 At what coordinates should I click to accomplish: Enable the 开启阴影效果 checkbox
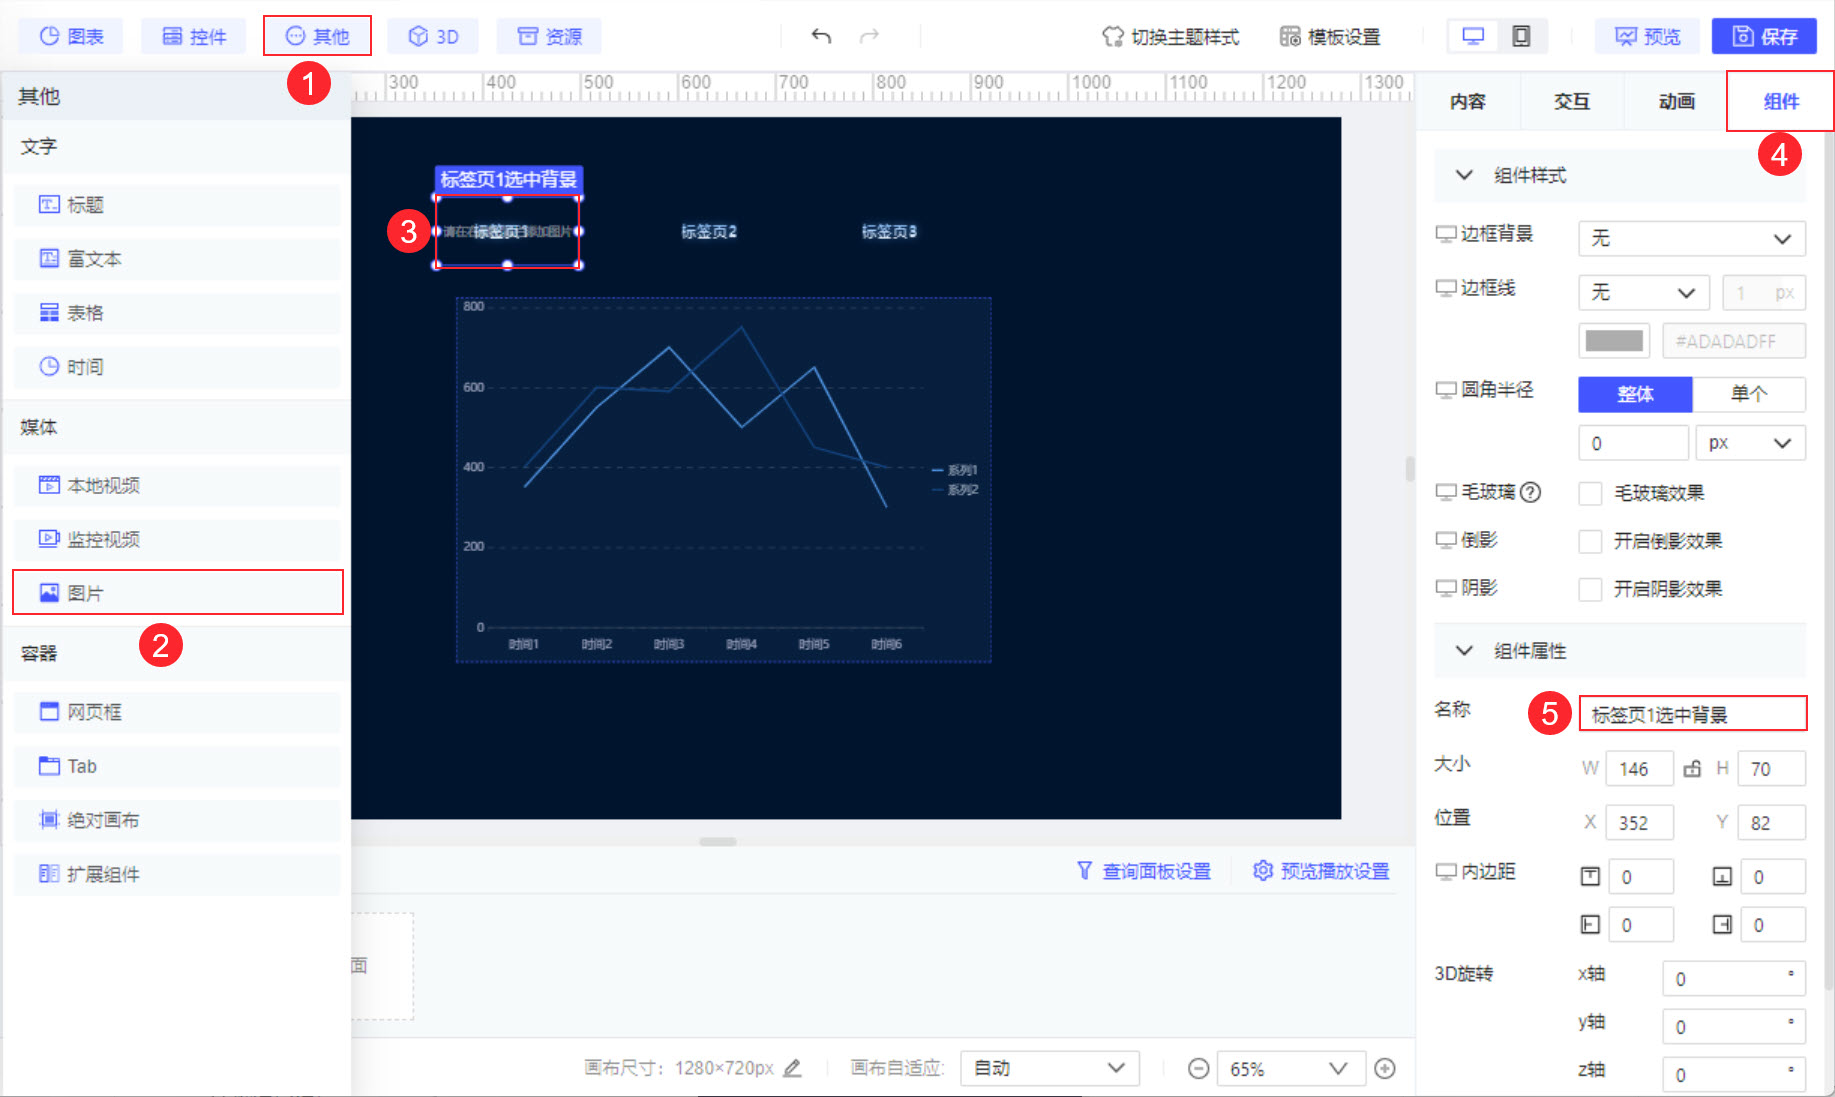pyautogui.click(x=1590, y=589)
